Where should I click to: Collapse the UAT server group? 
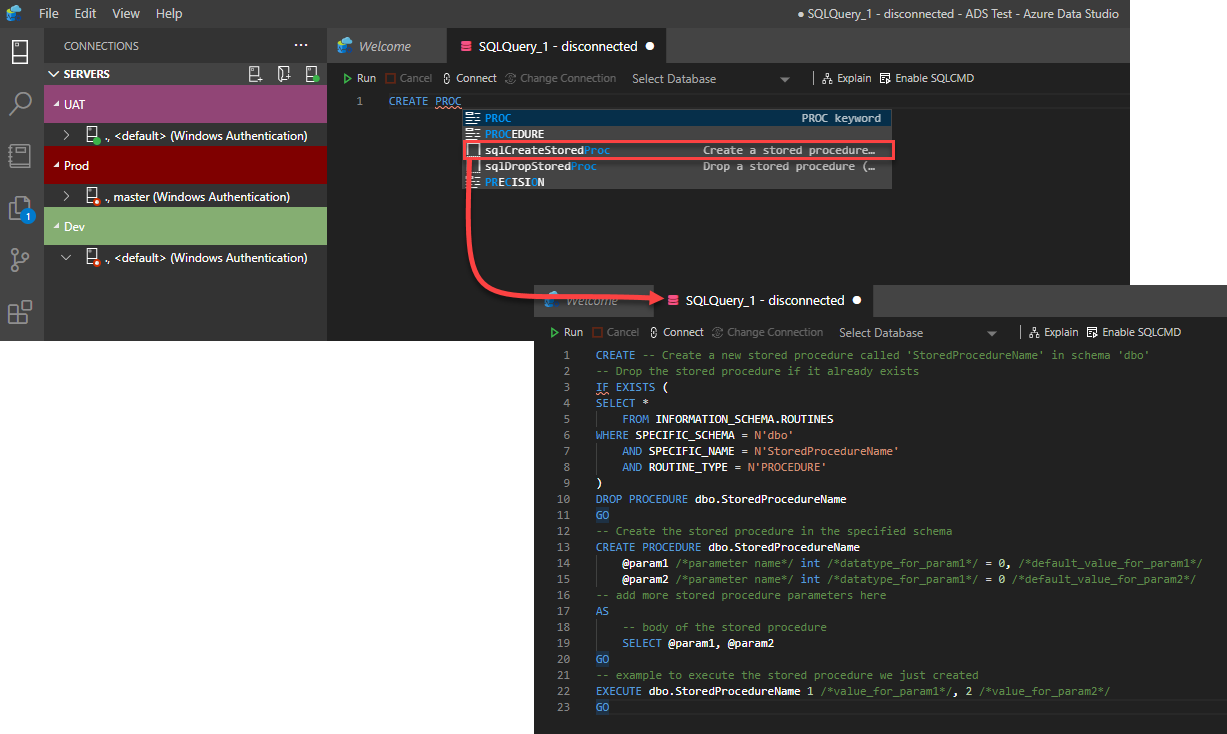pos(55,104)
